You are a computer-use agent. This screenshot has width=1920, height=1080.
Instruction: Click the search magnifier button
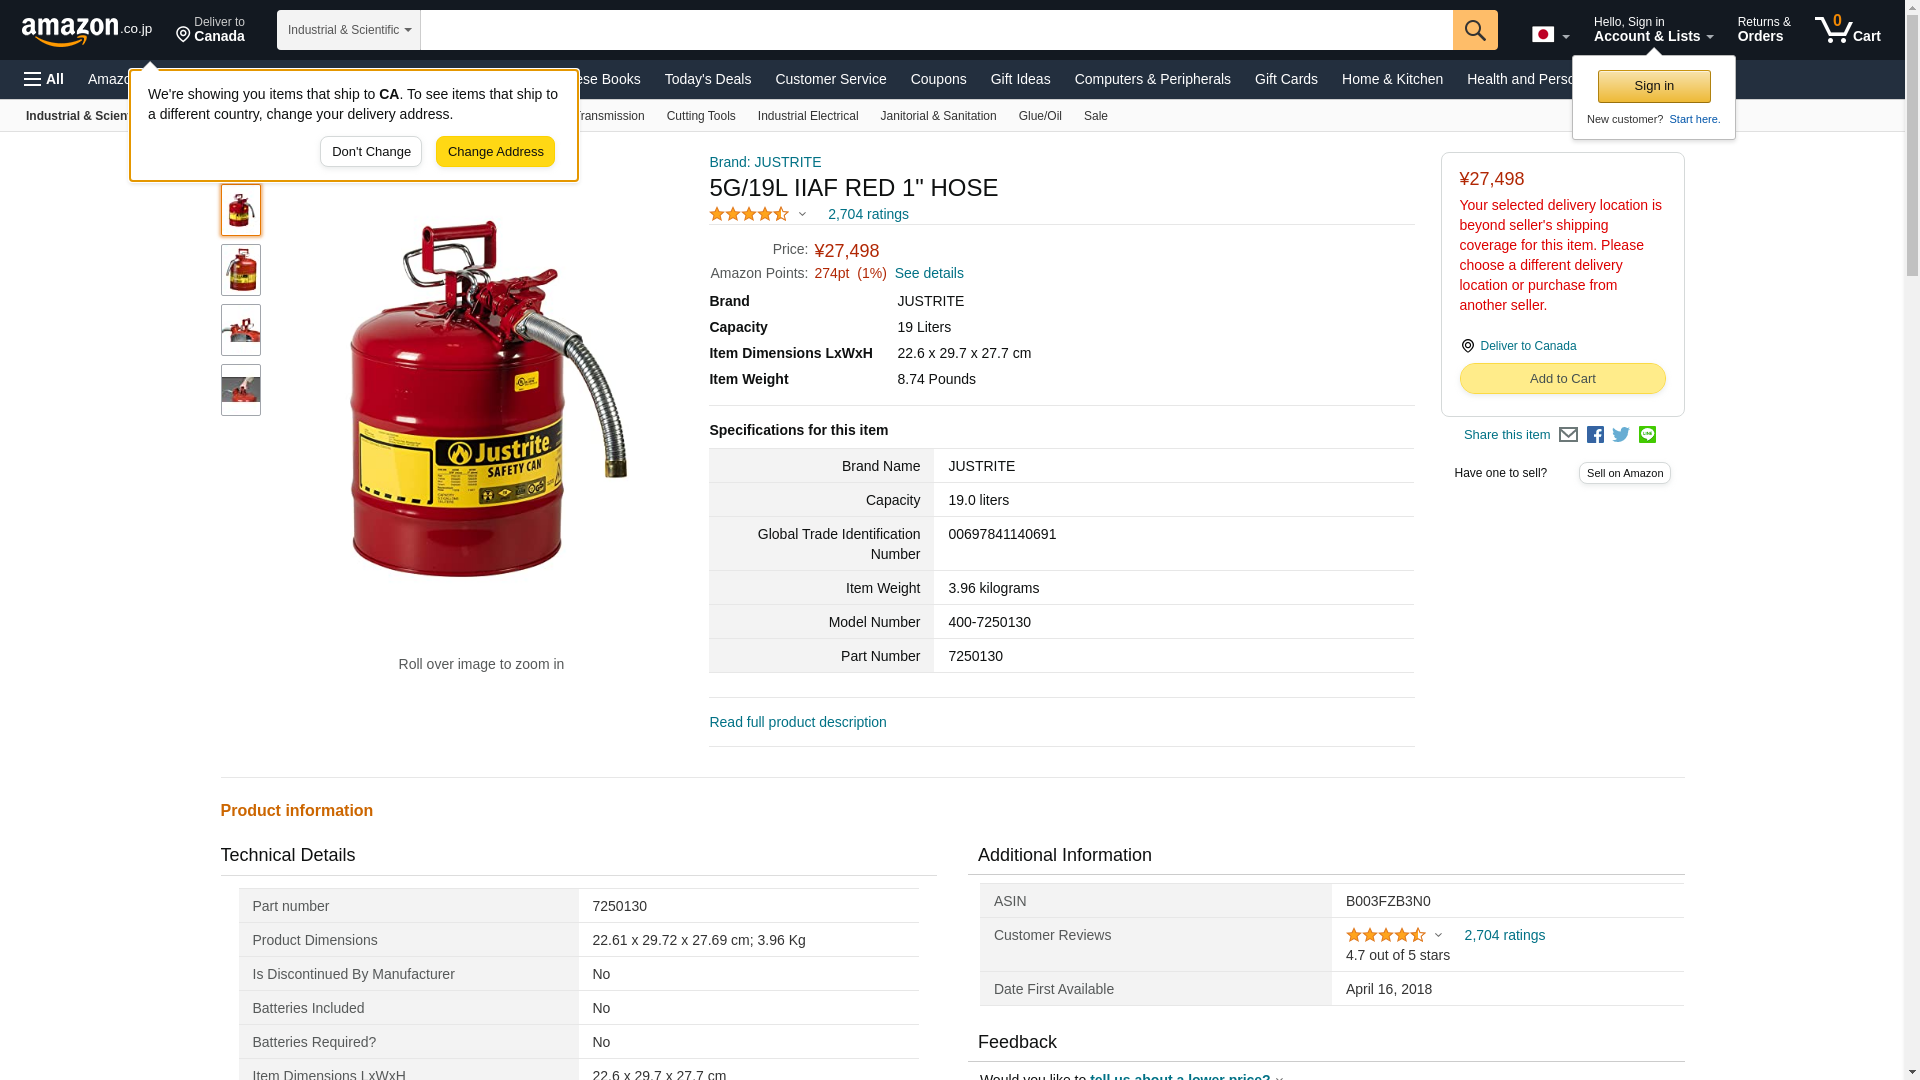click(1474, 30)
